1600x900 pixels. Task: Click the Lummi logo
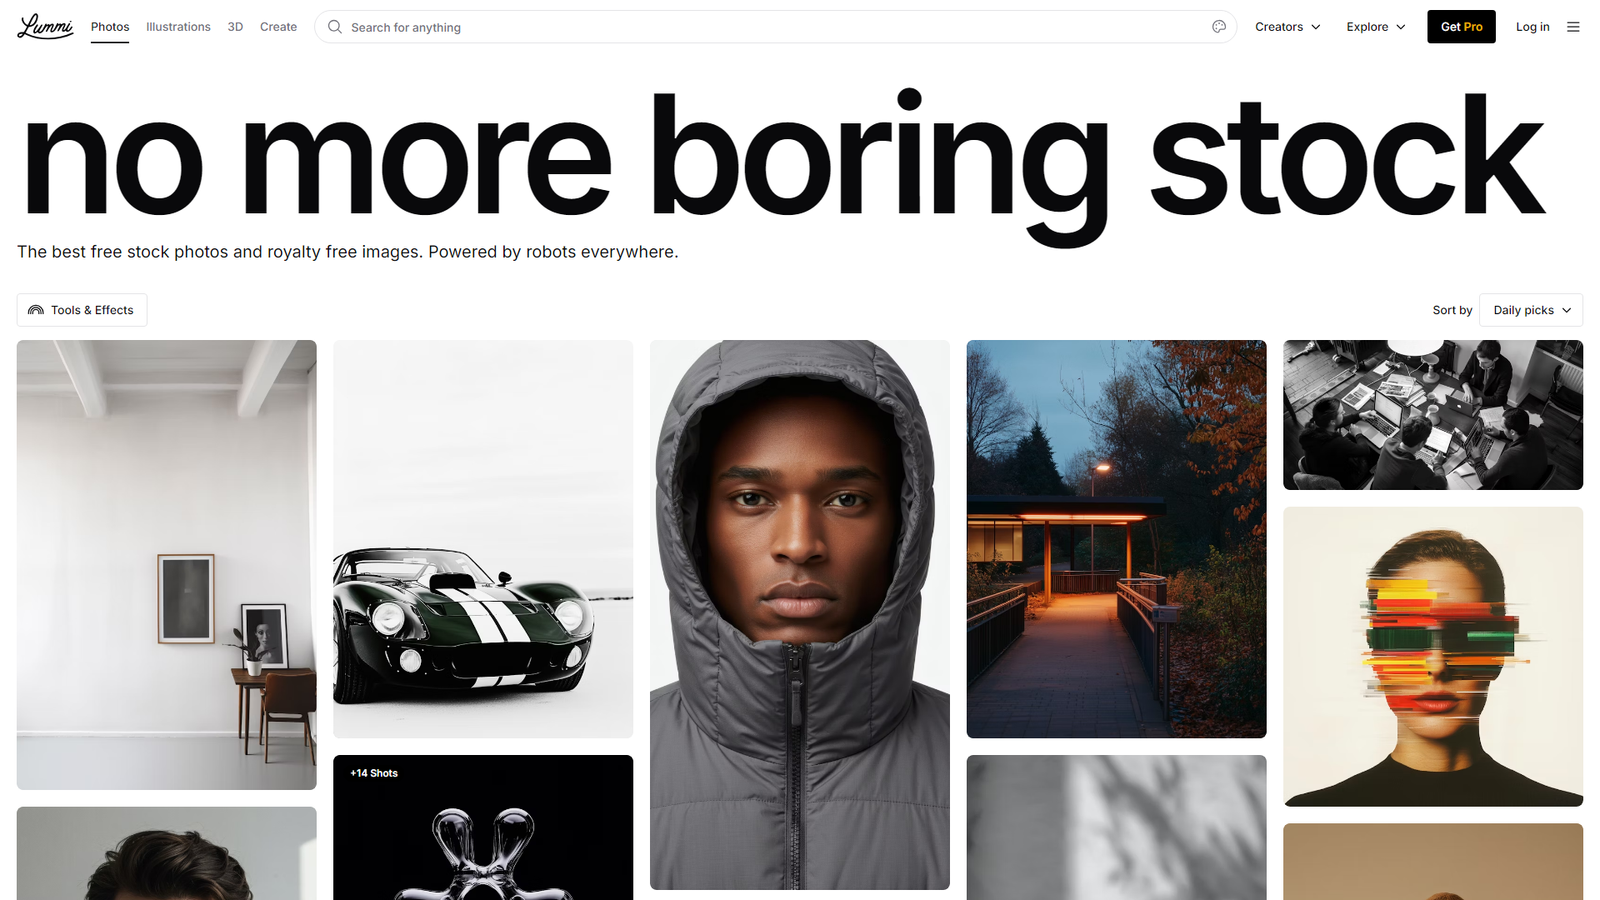click(x=45, y=26)
